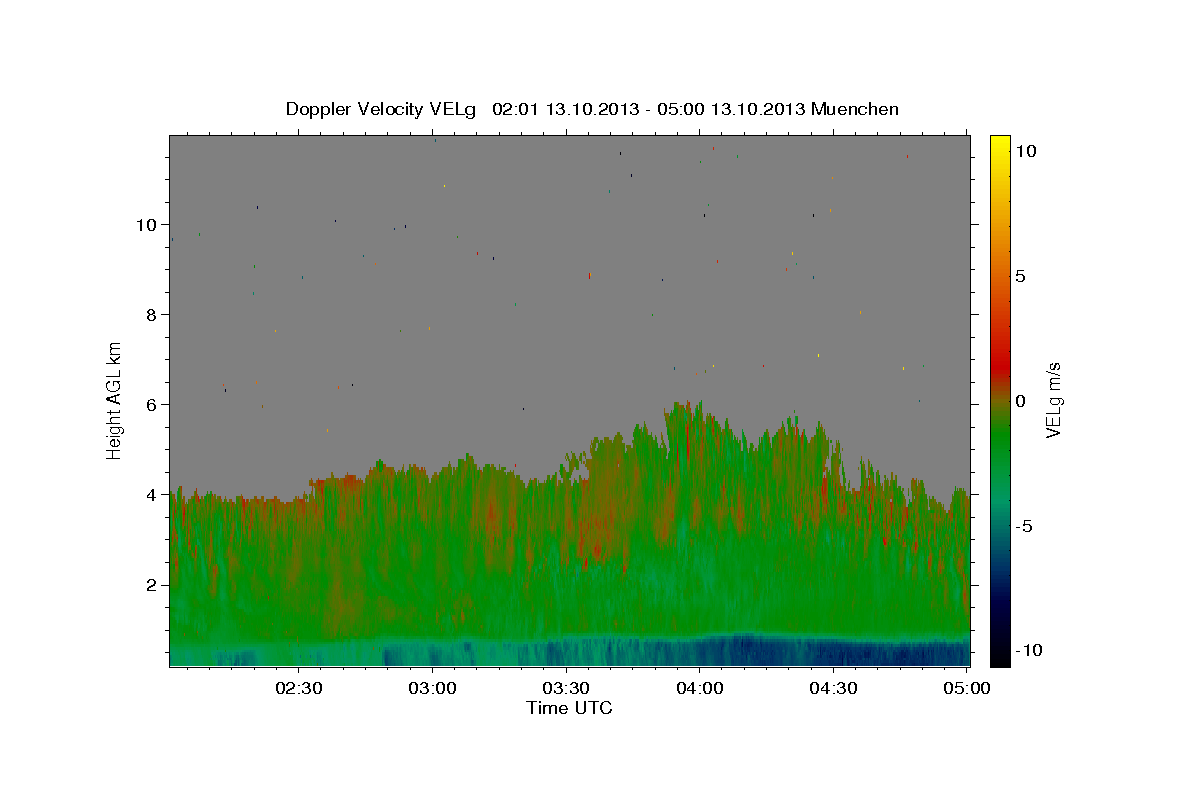The height and width of the screenshot is (800, 1200).
Task: Click the "Time UTC" axis label
Action: pos(569,708)
